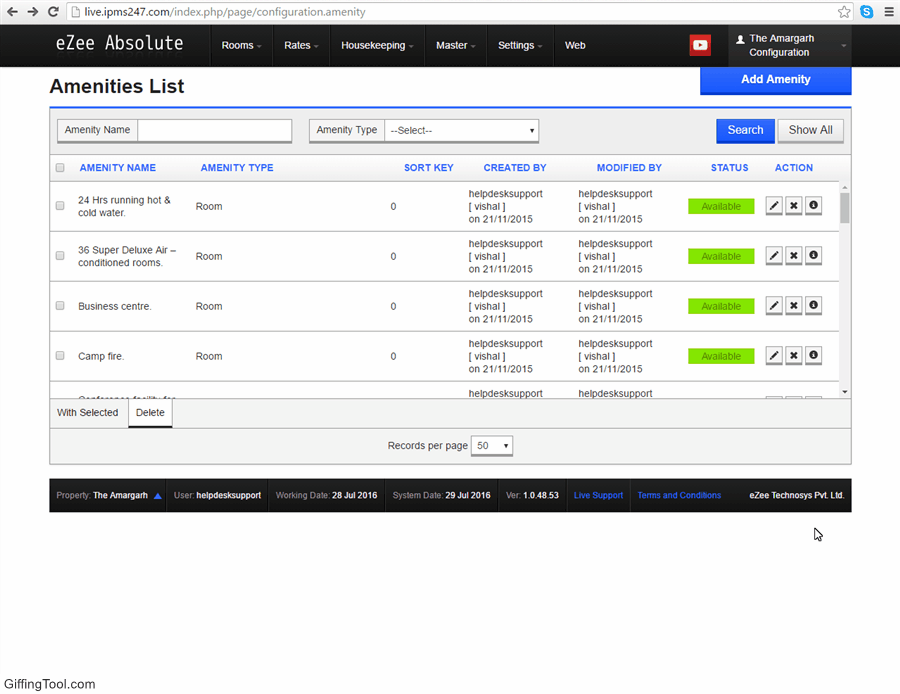Toggle Available status for Camp fire
This screenshot has height=694, width=900.
(721, 356)
